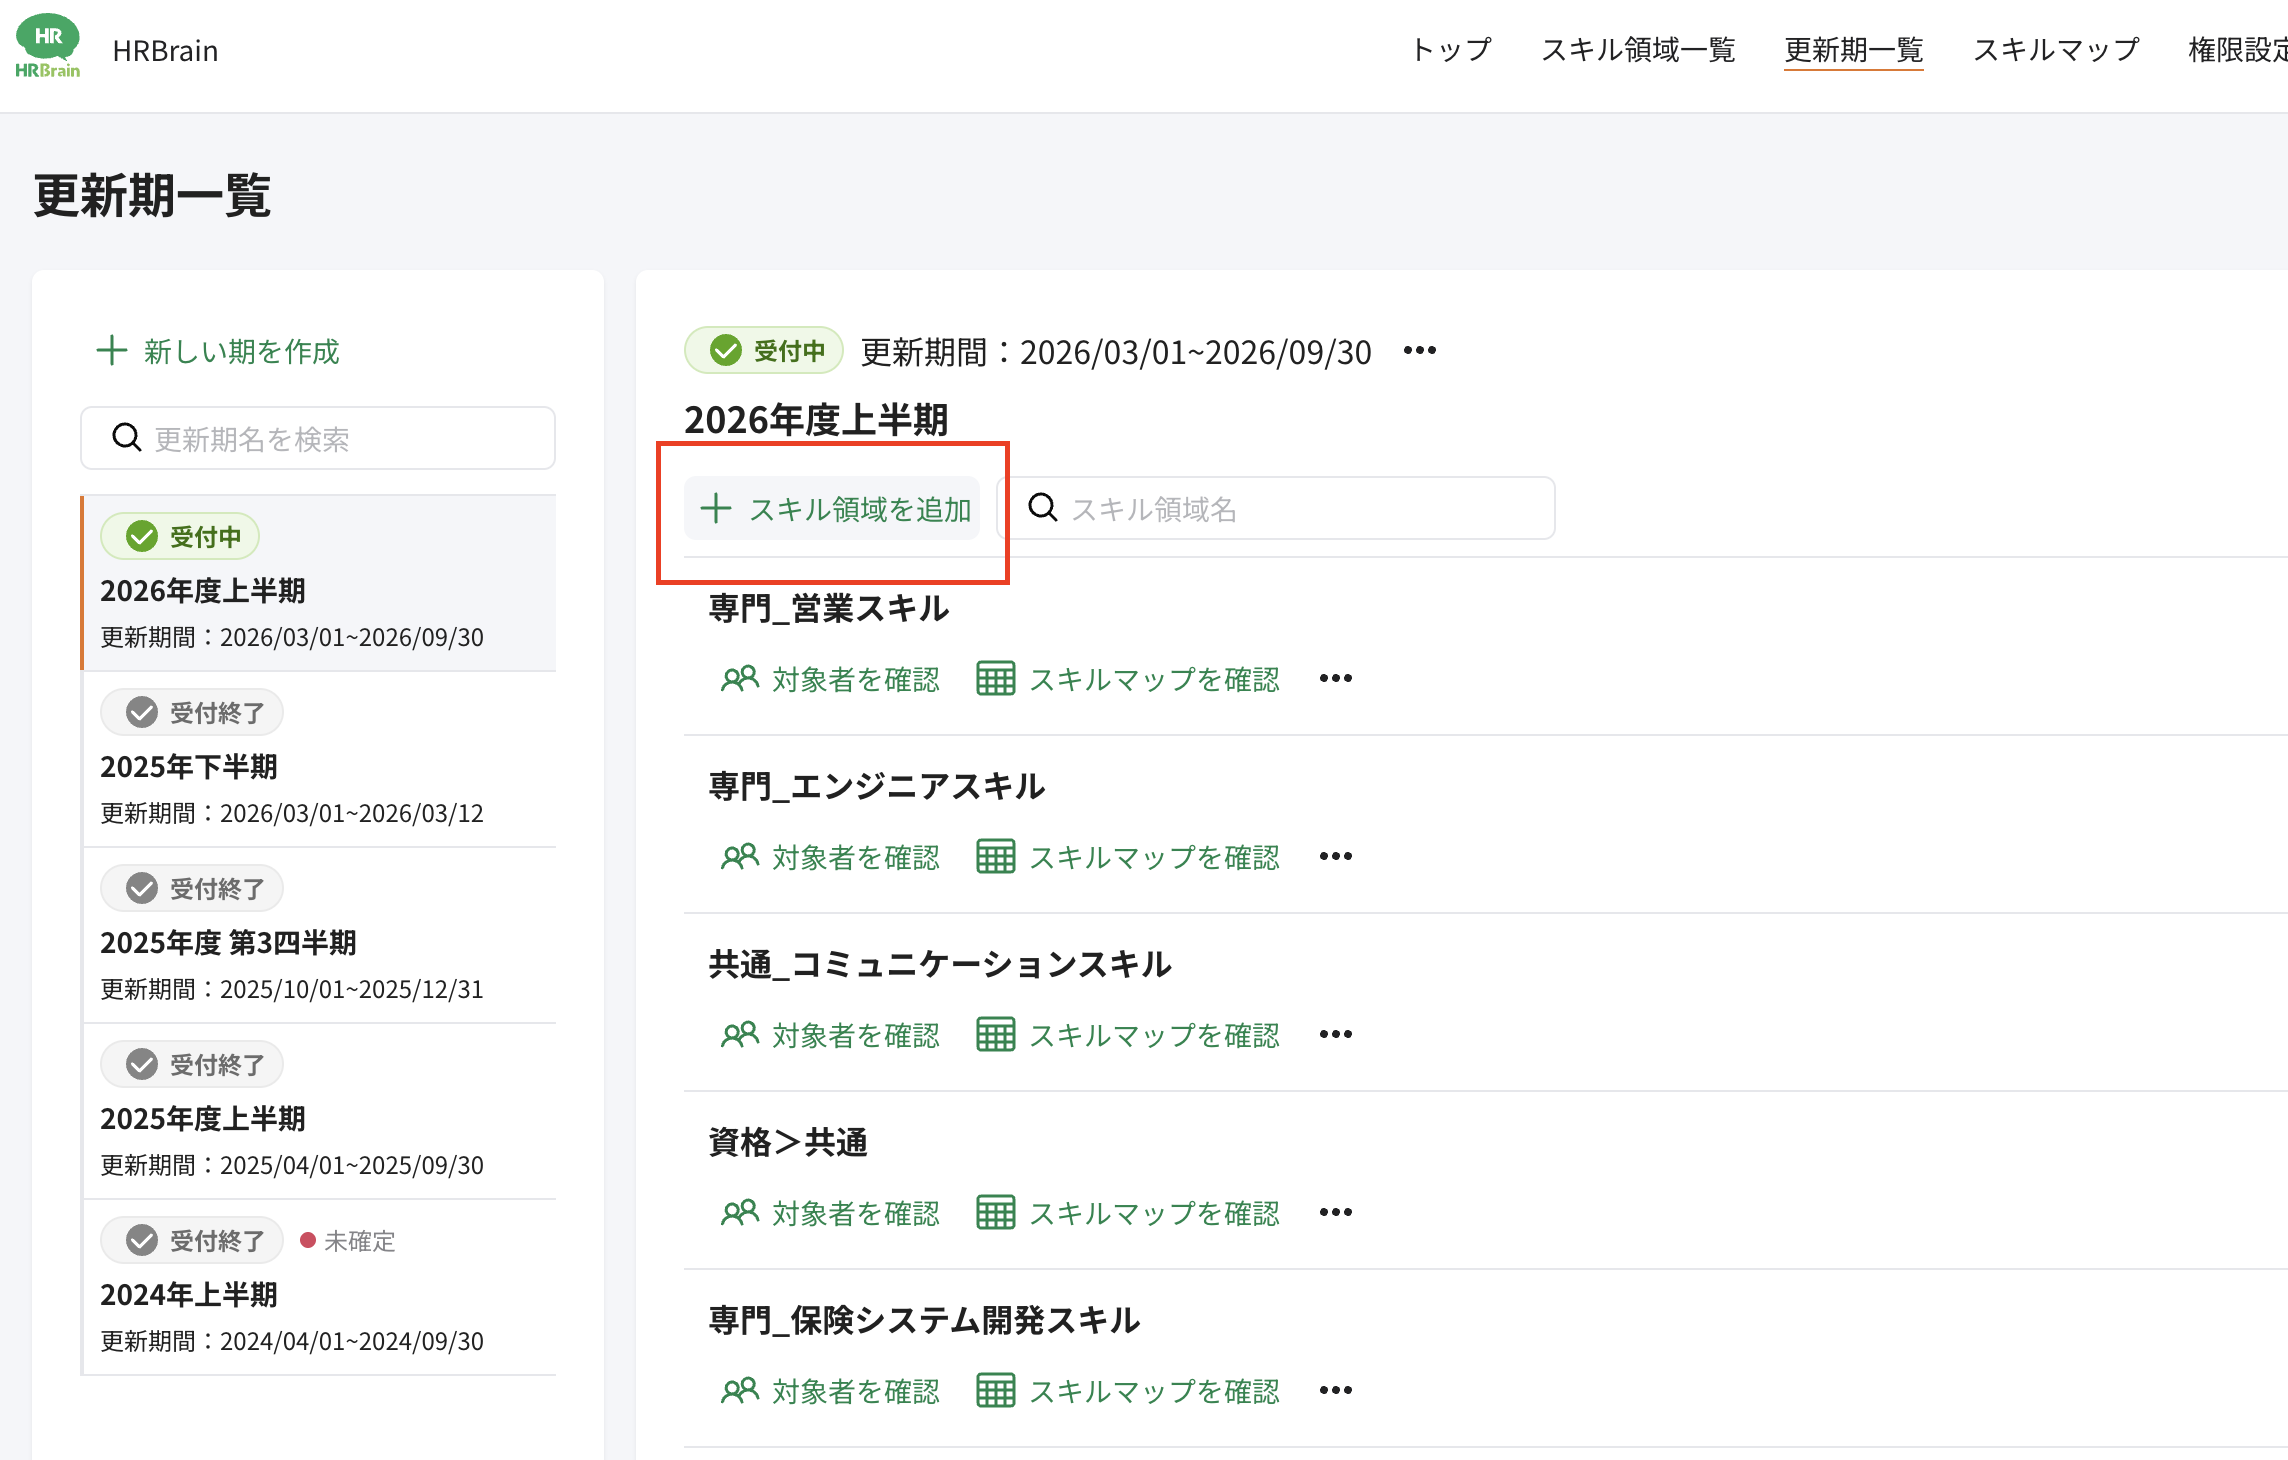This screenshot has height=1460, width=2288.
Task: Click the magnifier icon in 更新期名を検索 field
Action: (x=127, y=438)
